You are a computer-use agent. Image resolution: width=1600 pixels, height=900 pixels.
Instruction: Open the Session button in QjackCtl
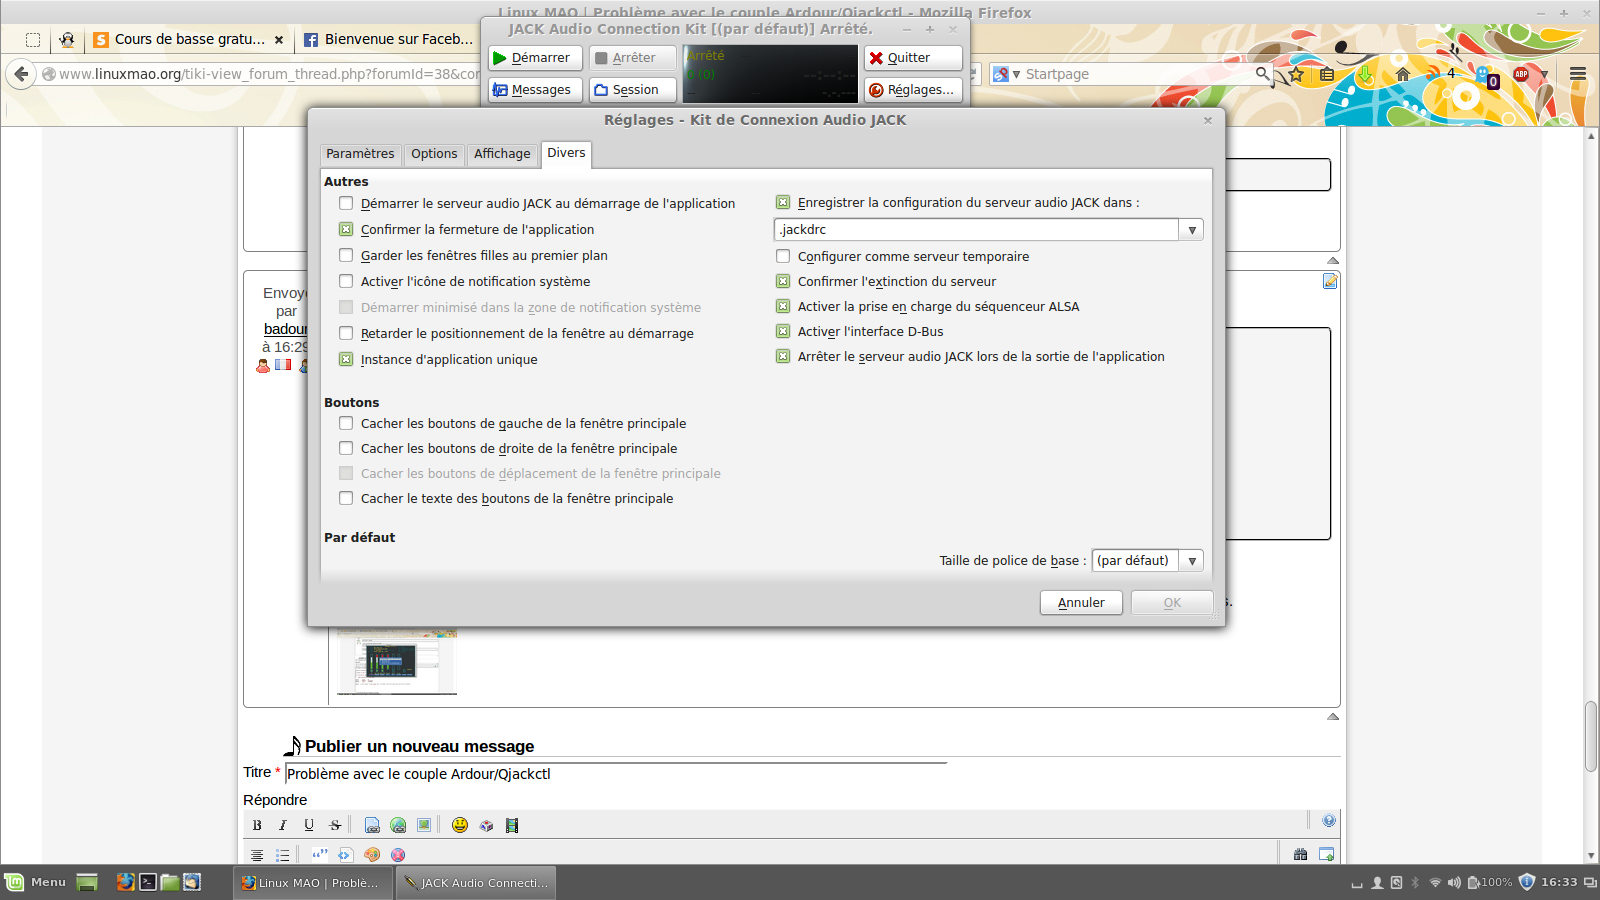[x=633, y=90]
